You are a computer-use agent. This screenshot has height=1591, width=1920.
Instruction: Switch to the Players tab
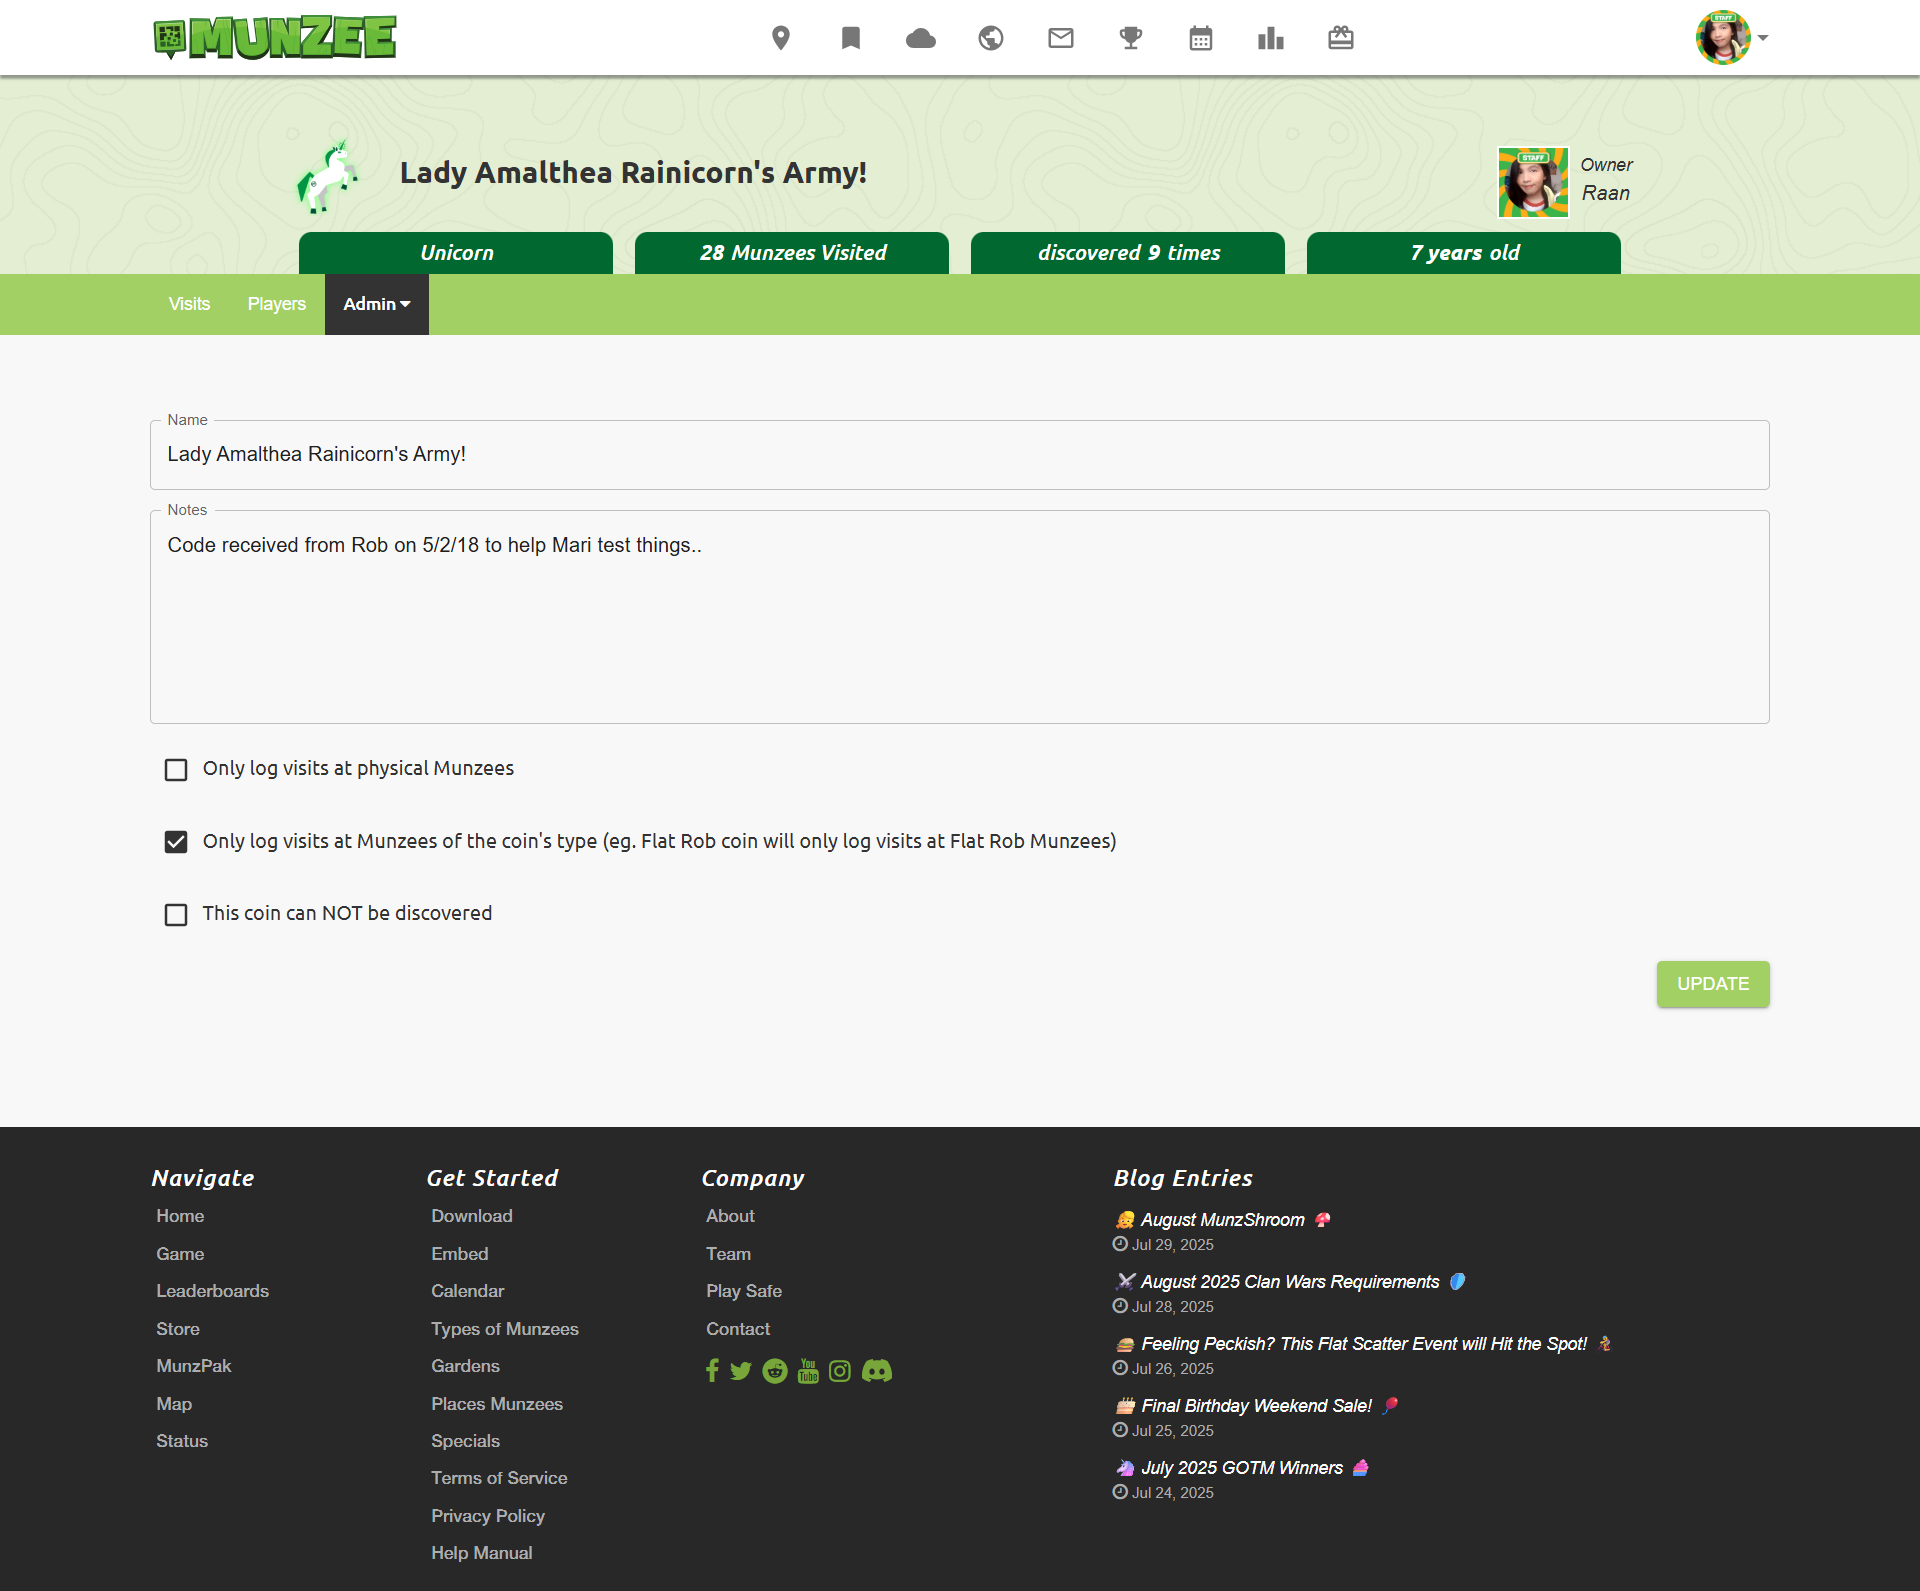pyautogui.click(x=276, y=304)
